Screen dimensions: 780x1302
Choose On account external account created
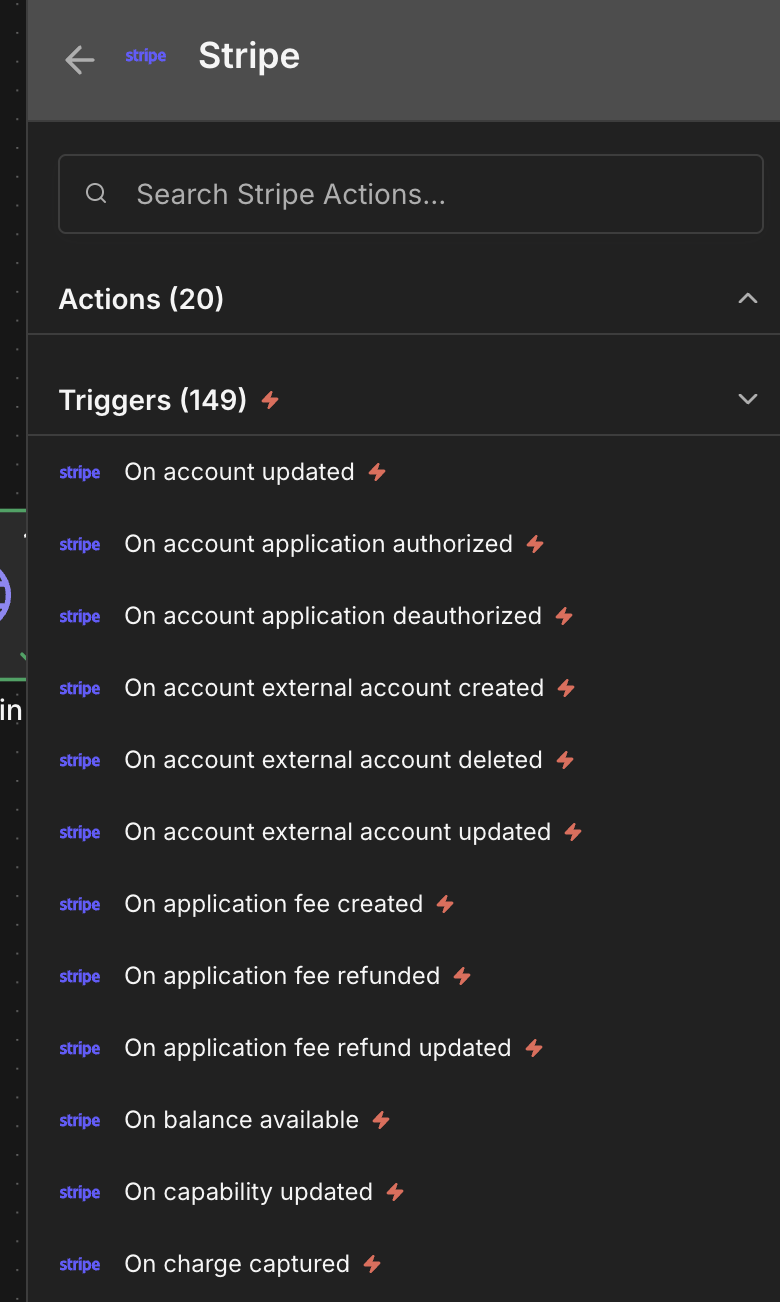[x=404, y=688]
